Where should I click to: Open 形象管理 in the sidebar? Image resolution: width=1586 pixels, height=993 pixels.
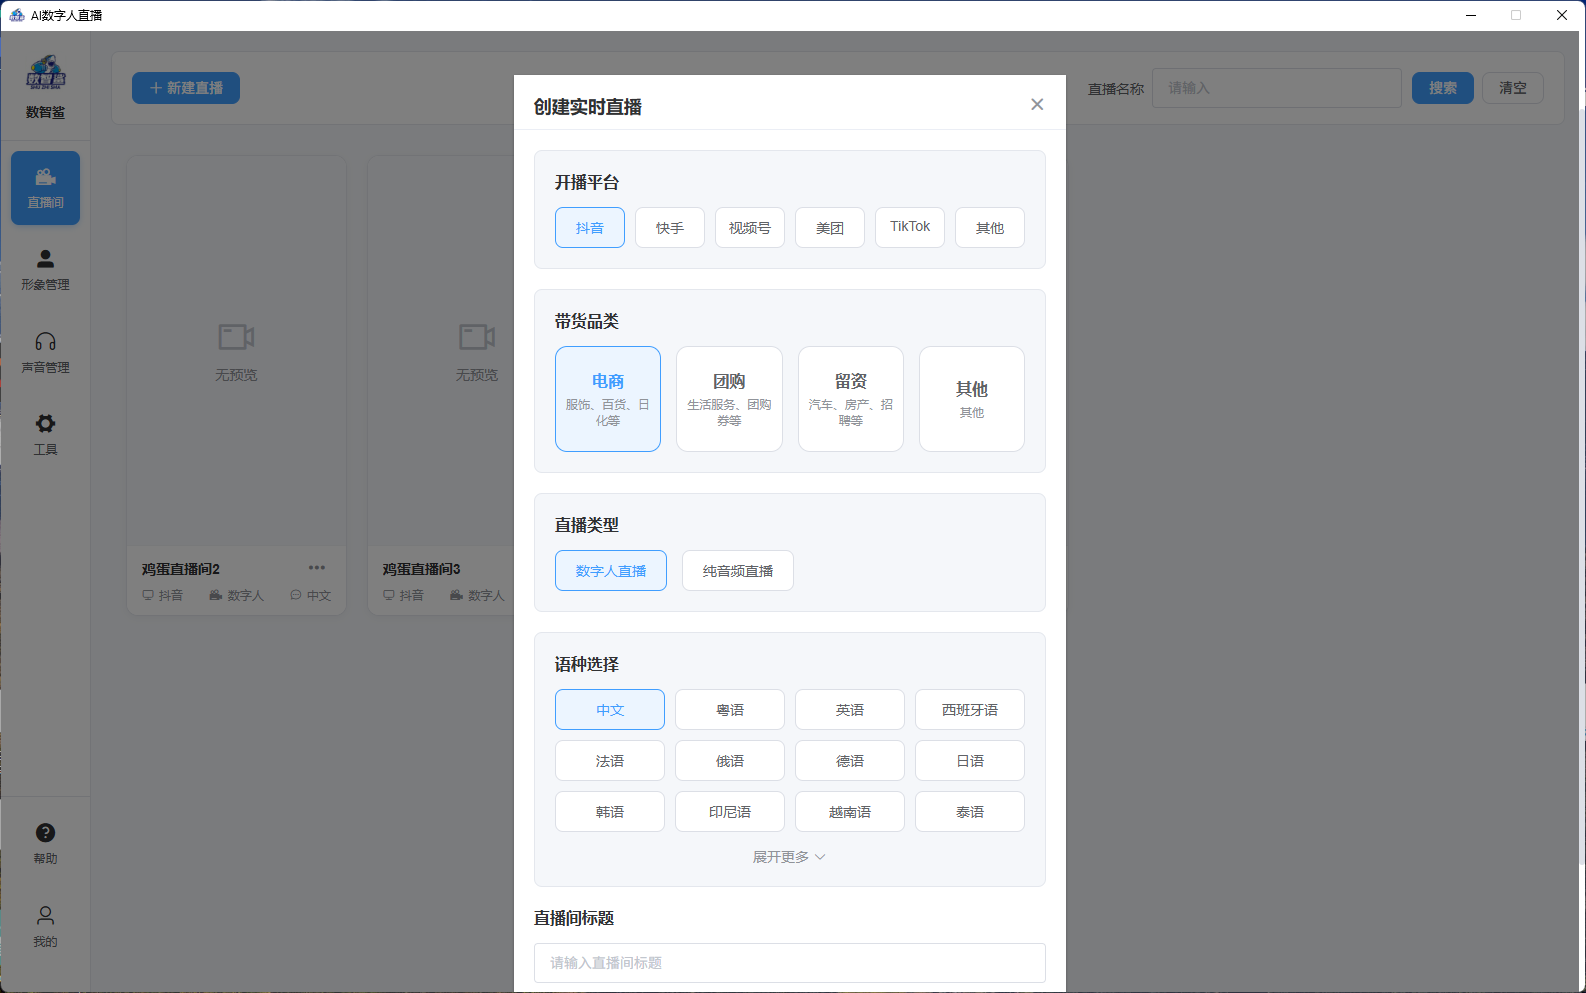pos(45,270)
